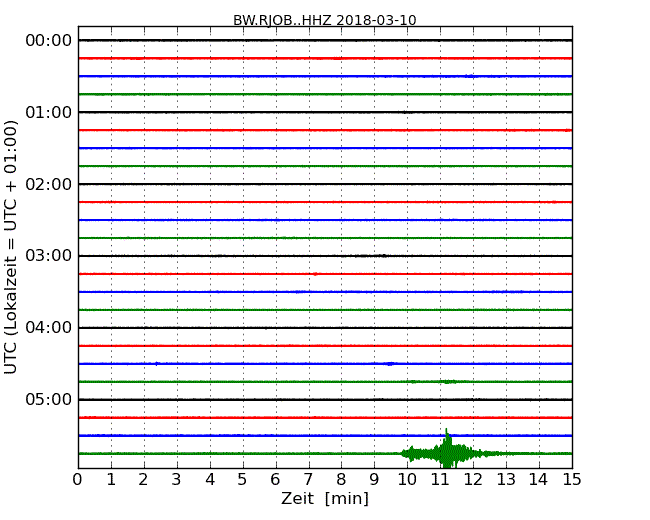Viewport: 650px width, 520px height.
Task: Click the x-axis label Zeit [min]
Action: pyautogui.click(x=325, y=498)
